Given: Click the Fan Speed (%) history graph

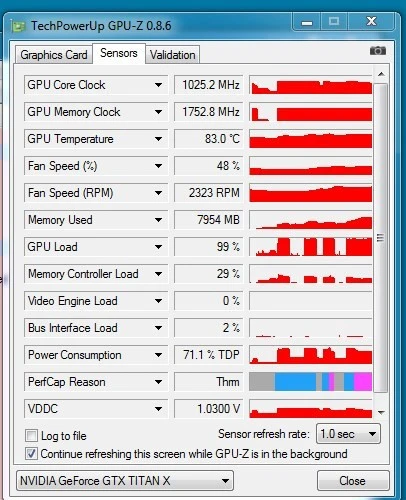Looking at the screenshot, I should tap(311, 166).
